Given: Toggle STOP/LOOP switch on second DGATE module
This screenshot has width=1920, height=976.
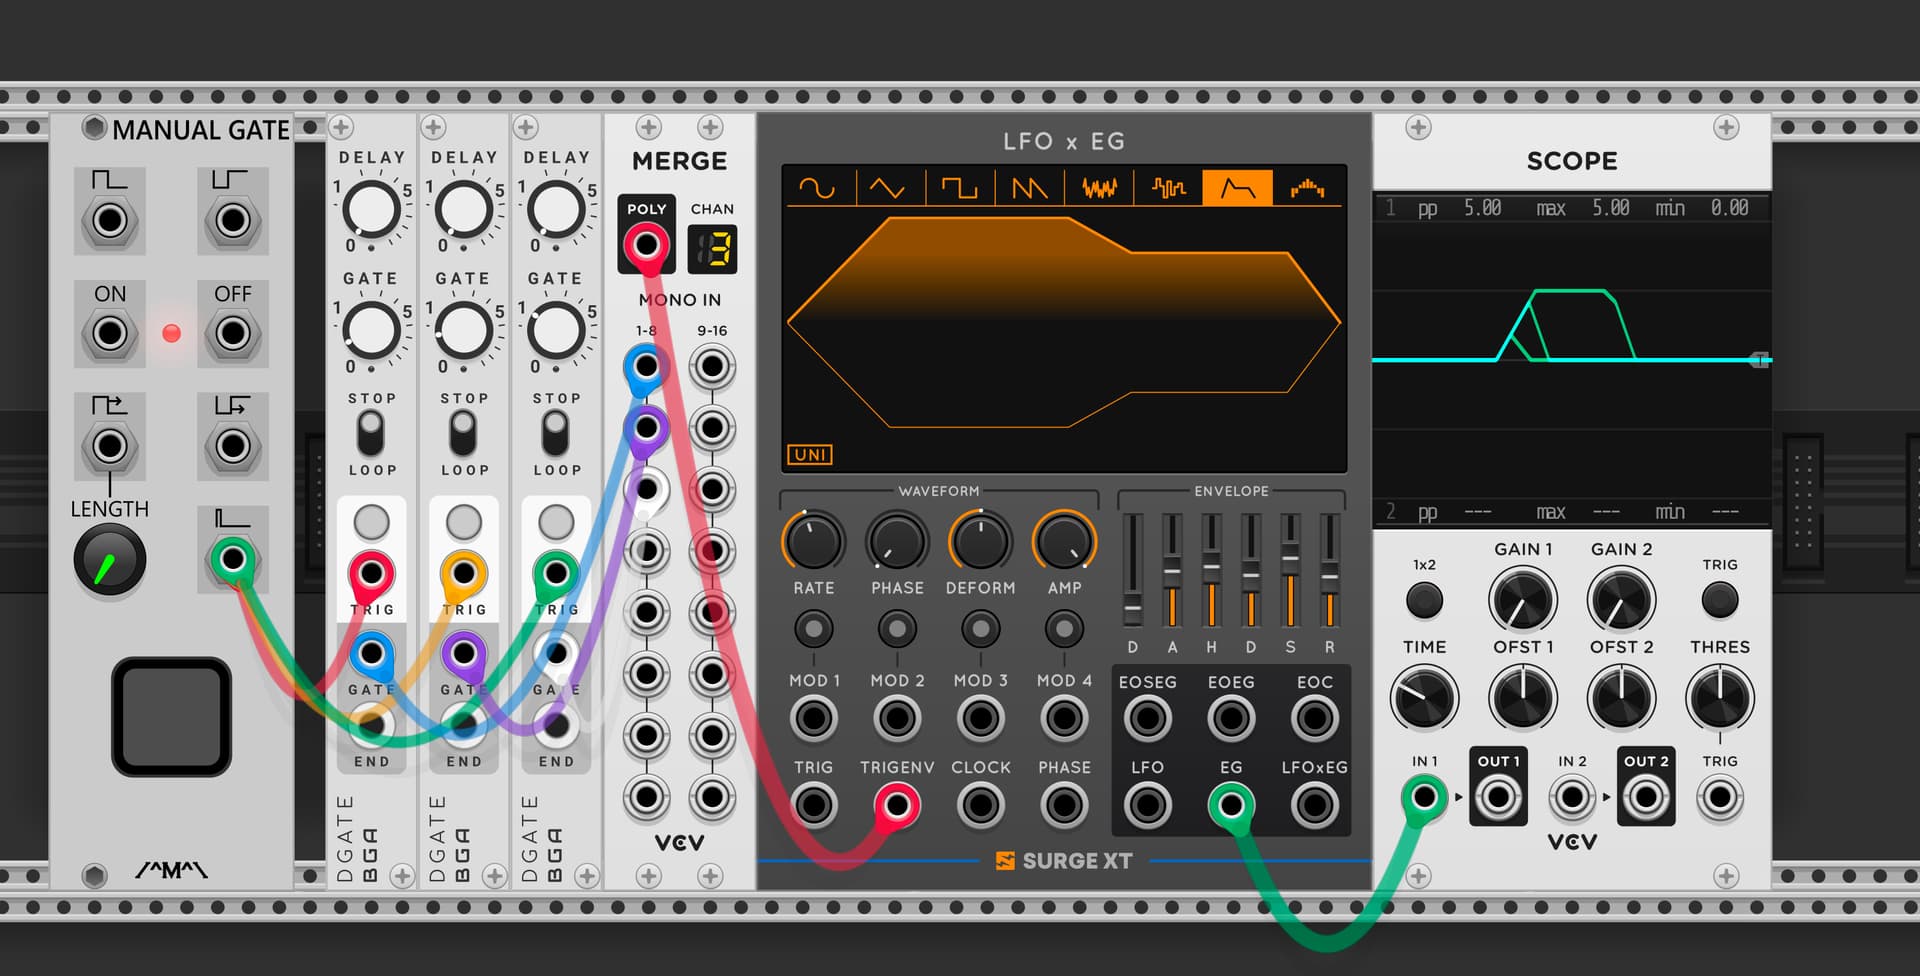Looking at the screenshot, I should (463, 434).
